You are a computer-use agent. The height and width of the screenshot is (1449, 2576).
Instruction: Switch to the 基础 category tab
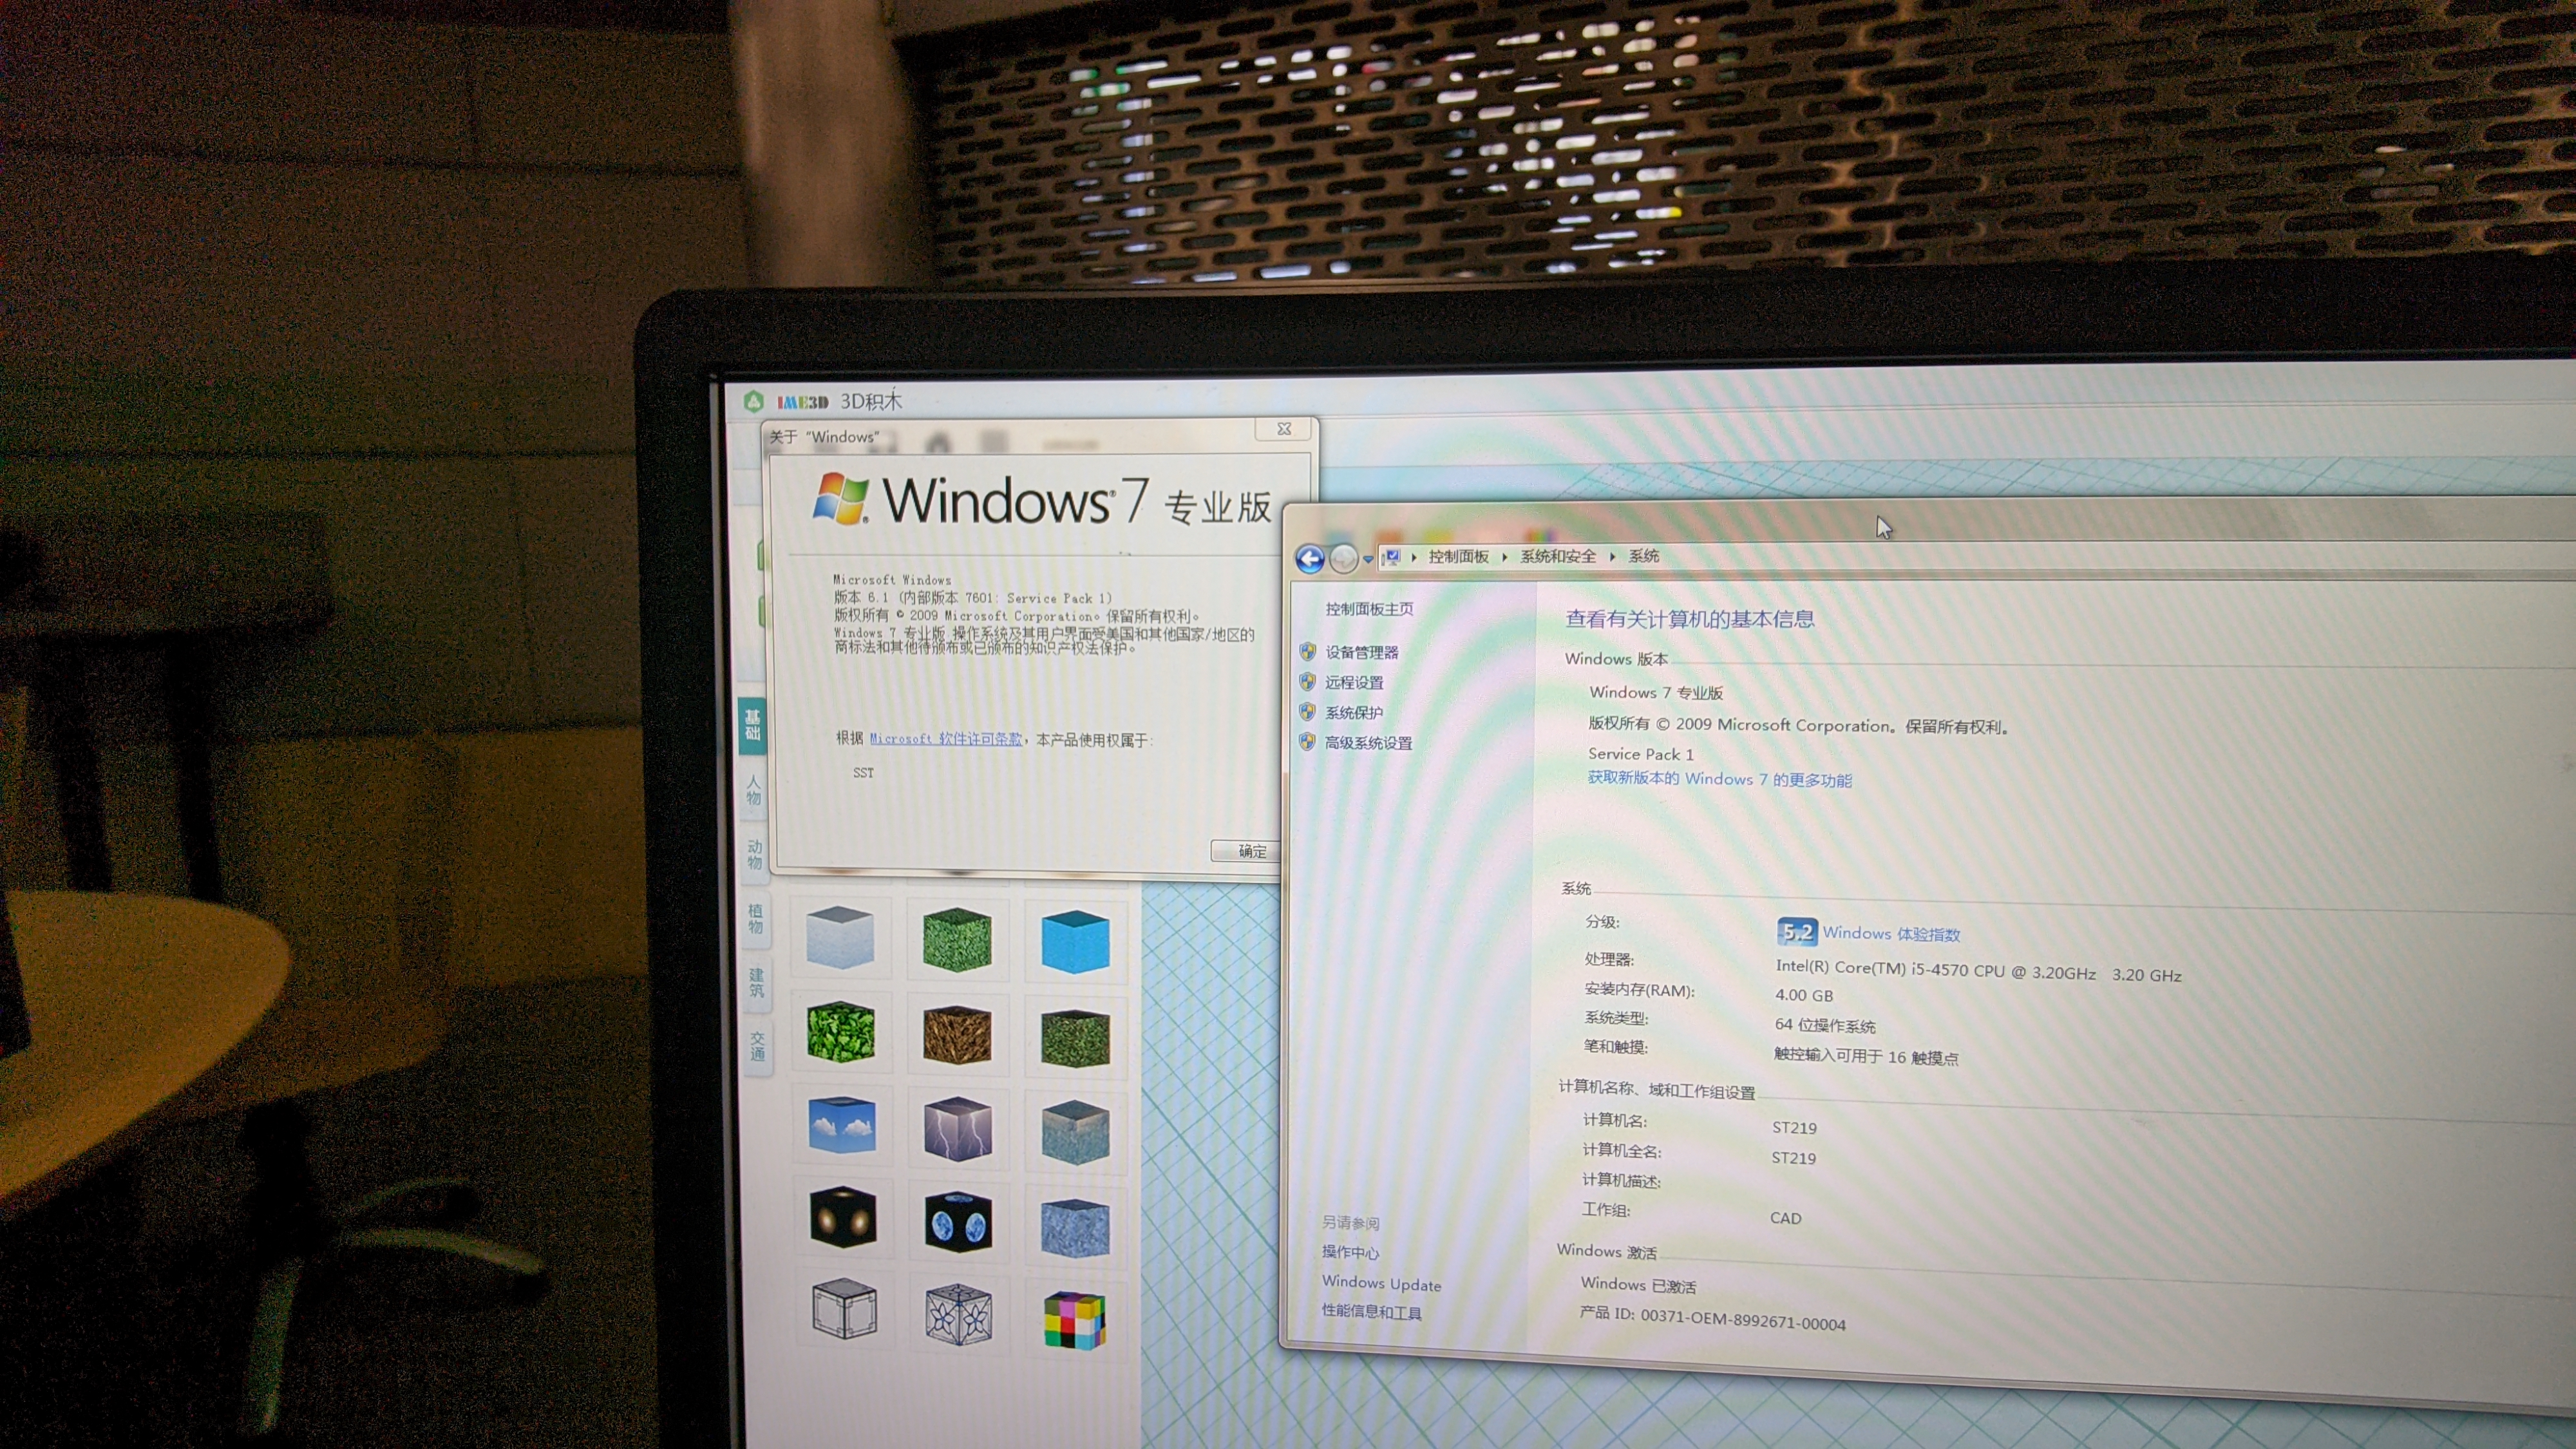click(x=753, y=725)
